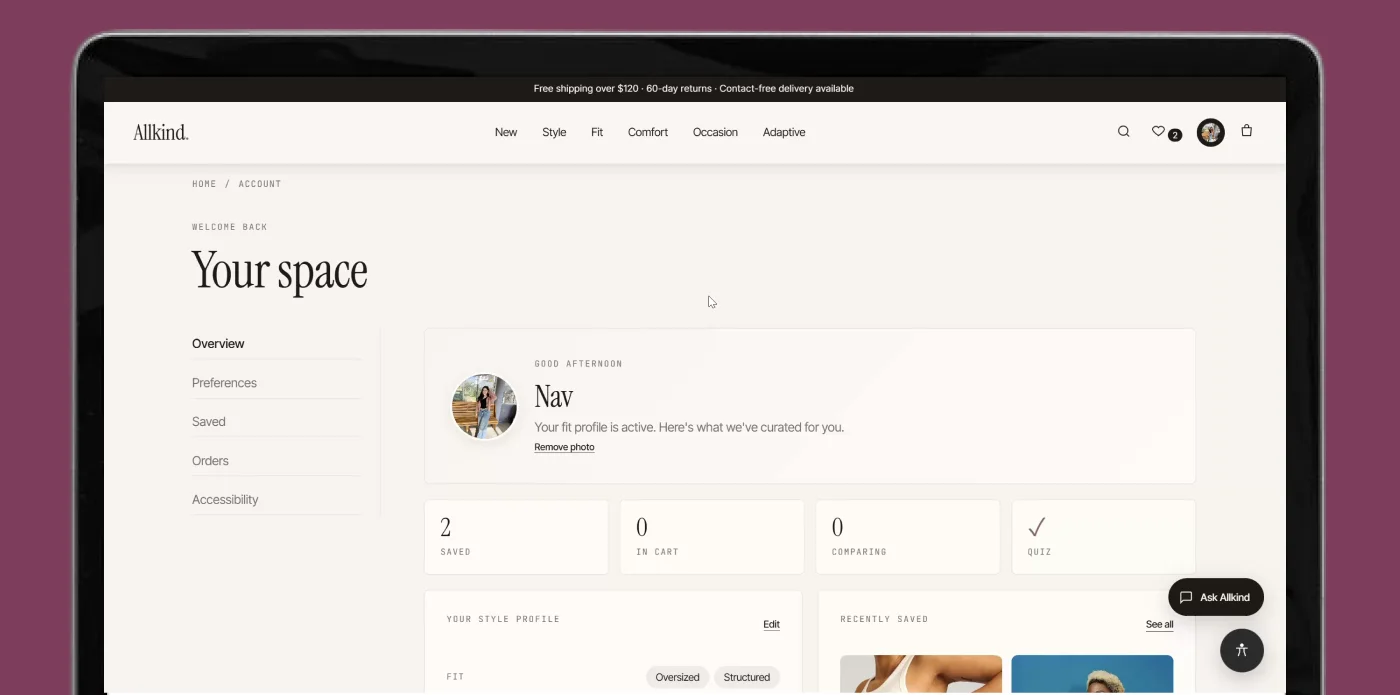Select Overview in the sidebar
1400x695 pixels.
[276, 344]
